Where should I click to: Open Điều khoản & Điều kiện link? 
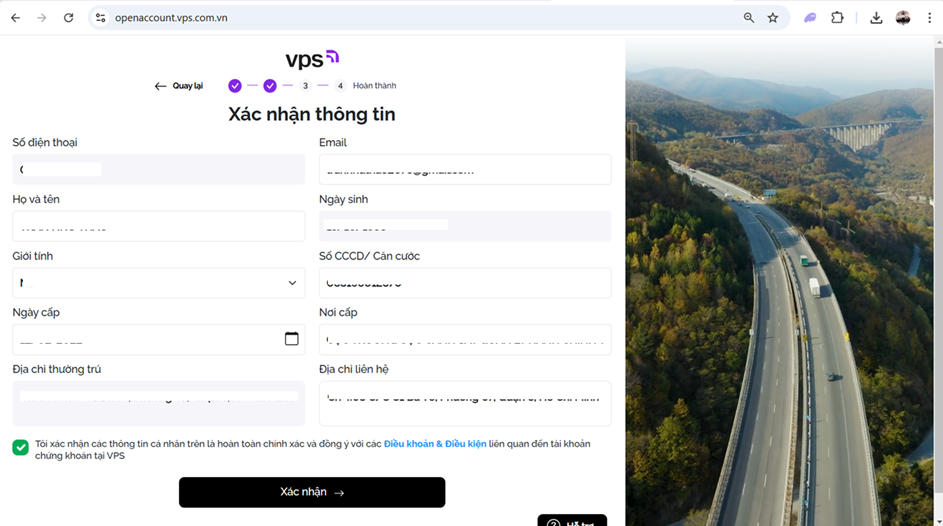coord(435,444)
